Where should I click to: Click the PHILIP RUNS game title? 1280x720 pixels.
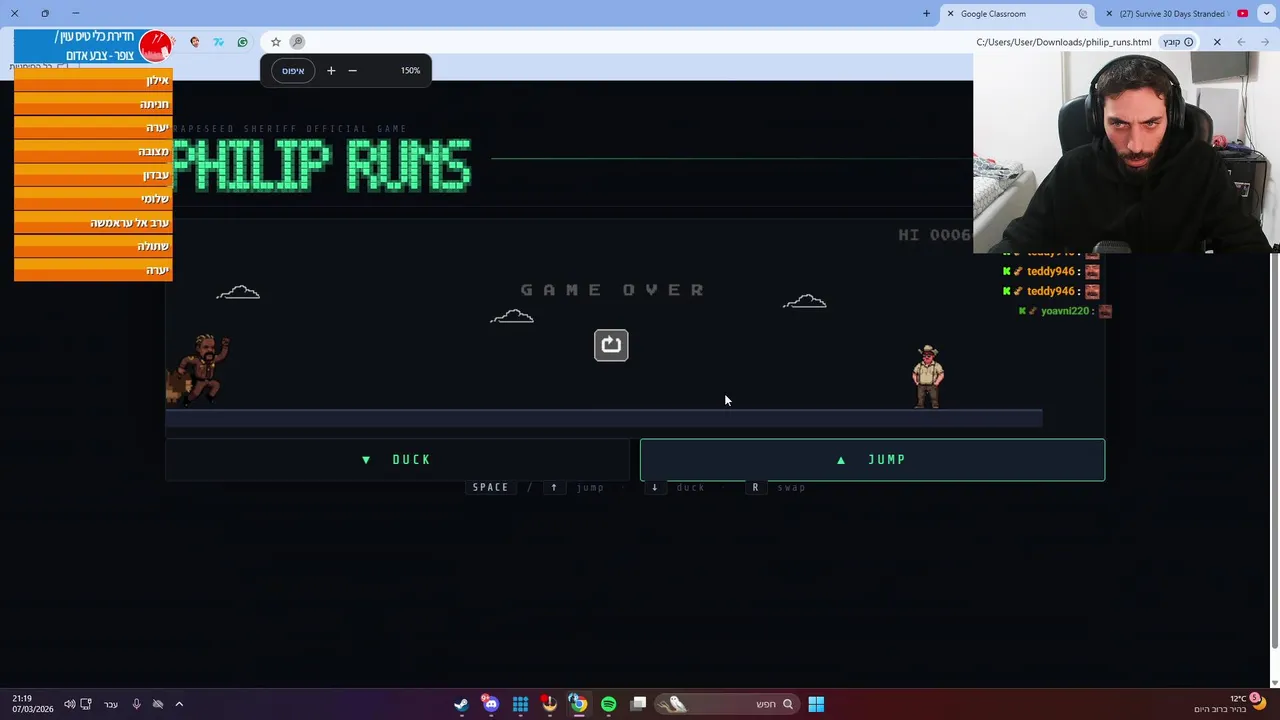click(322, 166)
